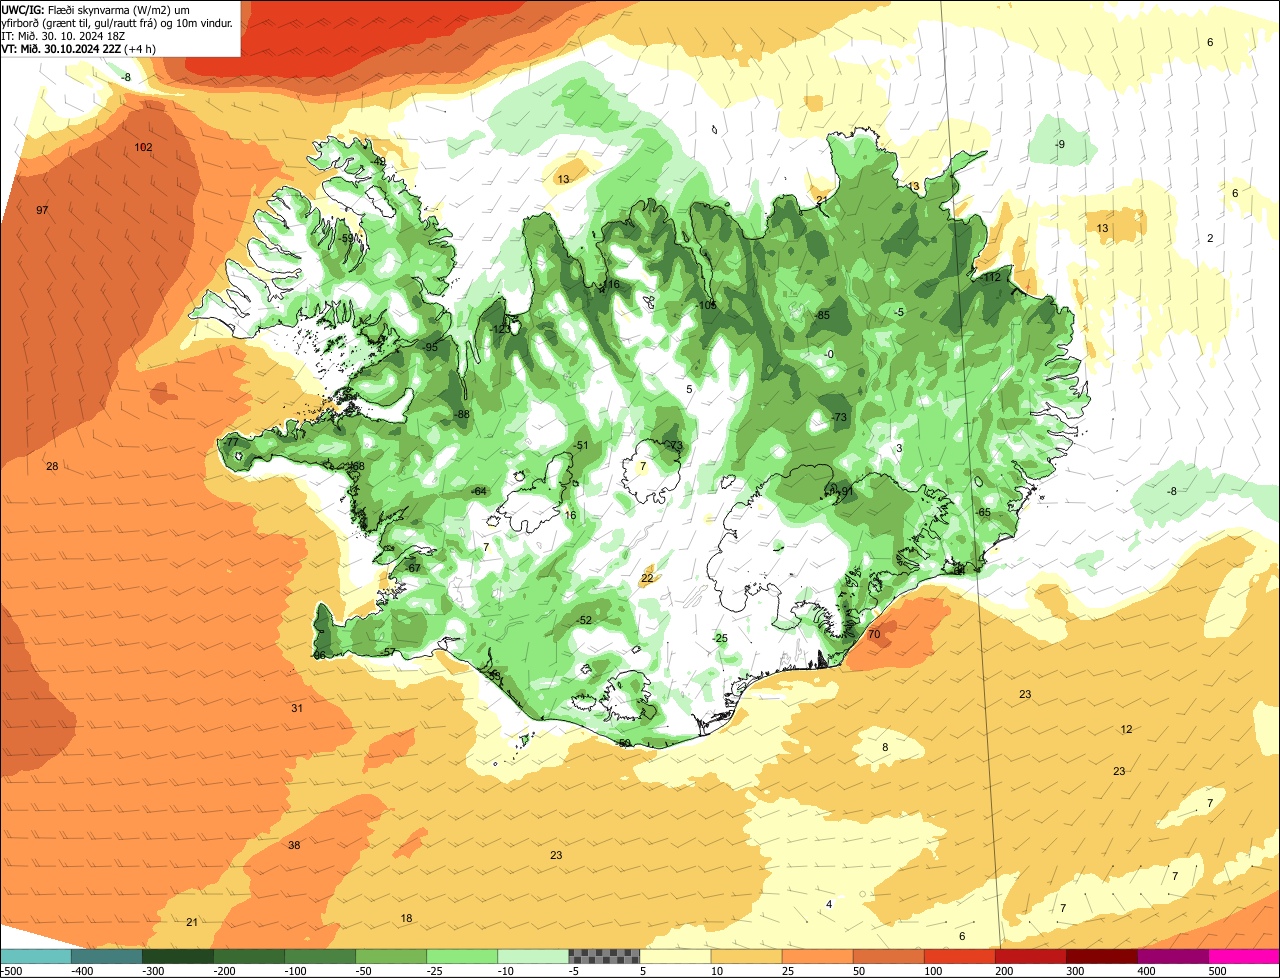Click the '8' value south of the coast

pyautogui.click(x=885, y=747)
